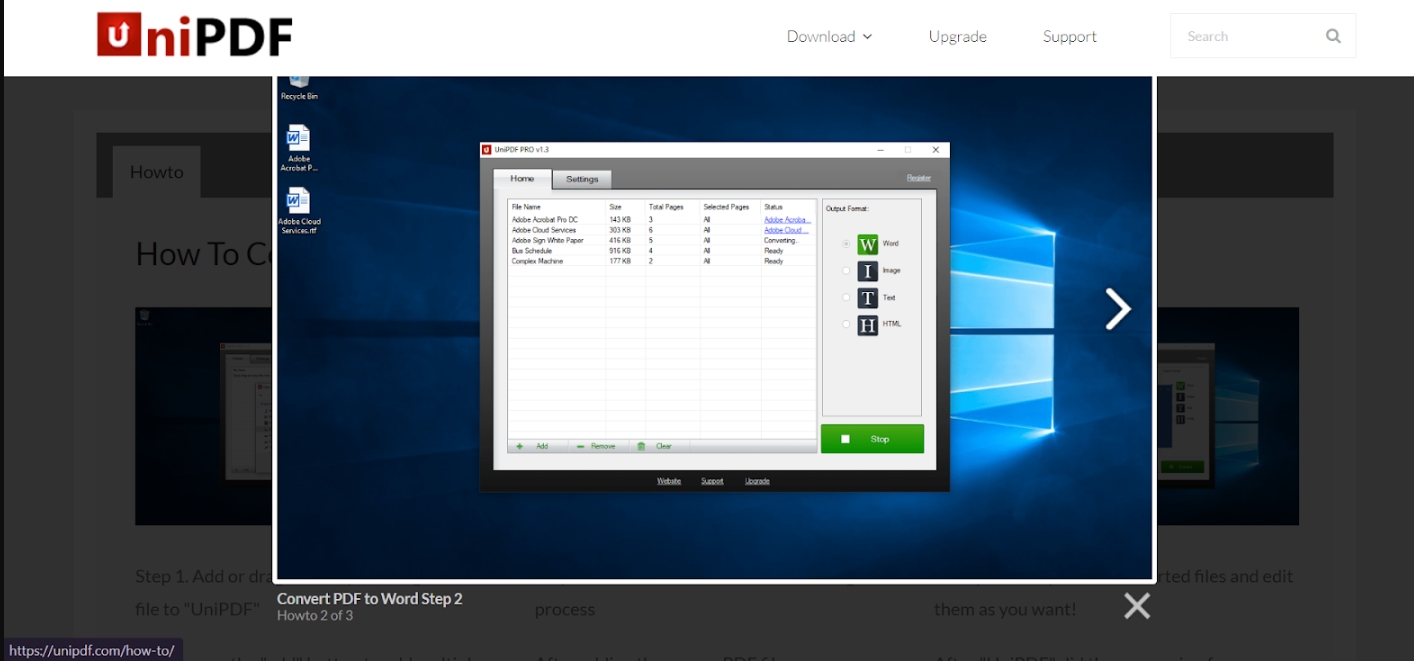Screen dimensions: 1414x661
Task: Switch to the Settings tab
Action: tap(582, 178)
